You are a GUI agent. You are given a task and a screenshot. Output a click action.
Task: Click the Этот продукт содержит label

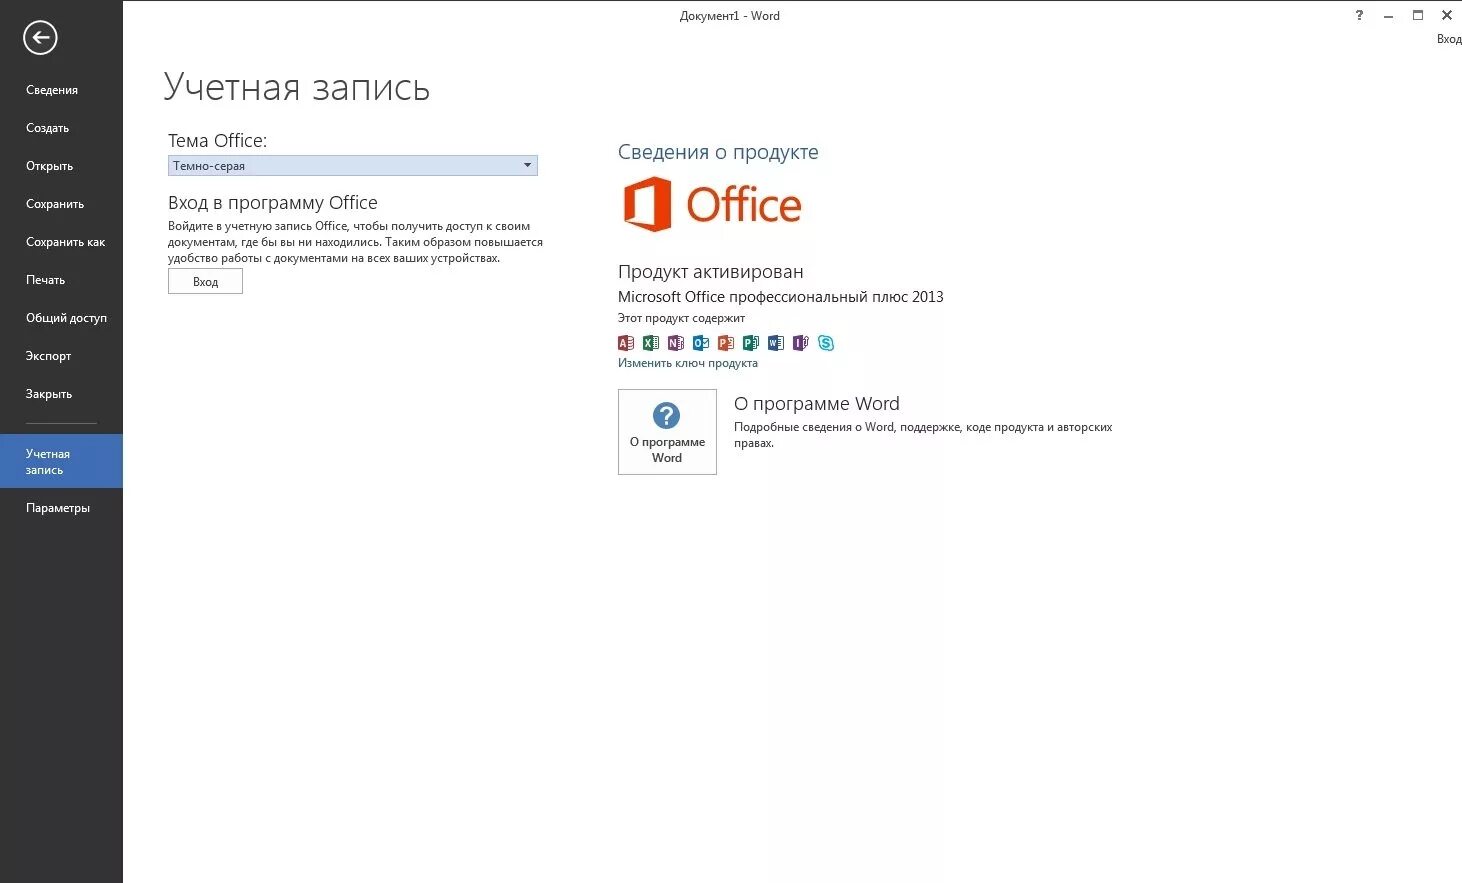(681, 318)
